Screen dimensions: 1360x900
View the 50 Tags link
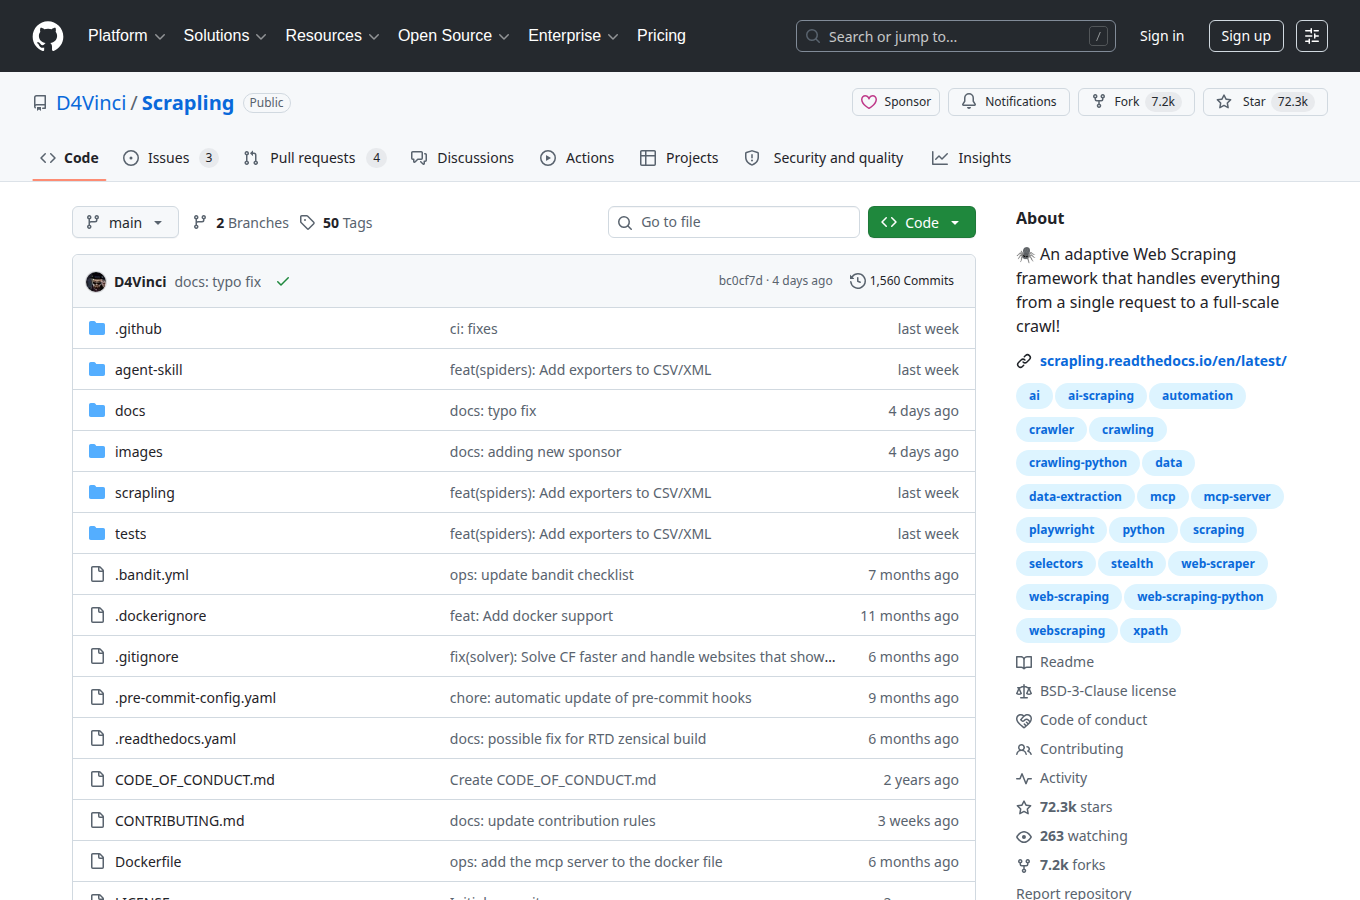pos(336,222)
